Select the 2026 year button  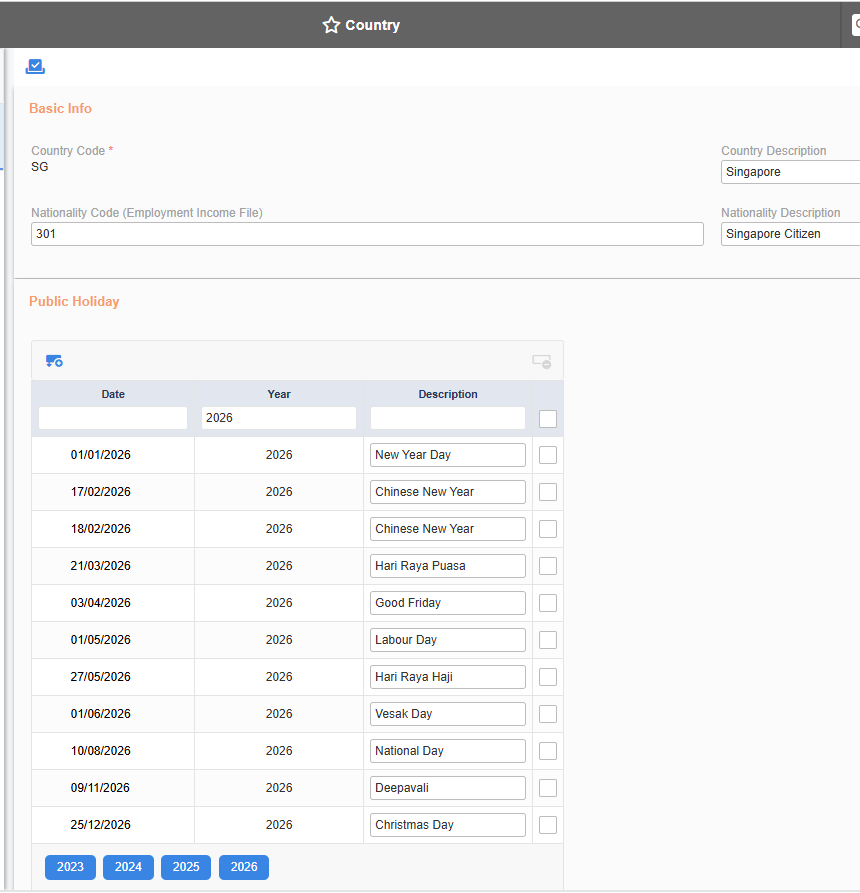click(x=243, y=867)
